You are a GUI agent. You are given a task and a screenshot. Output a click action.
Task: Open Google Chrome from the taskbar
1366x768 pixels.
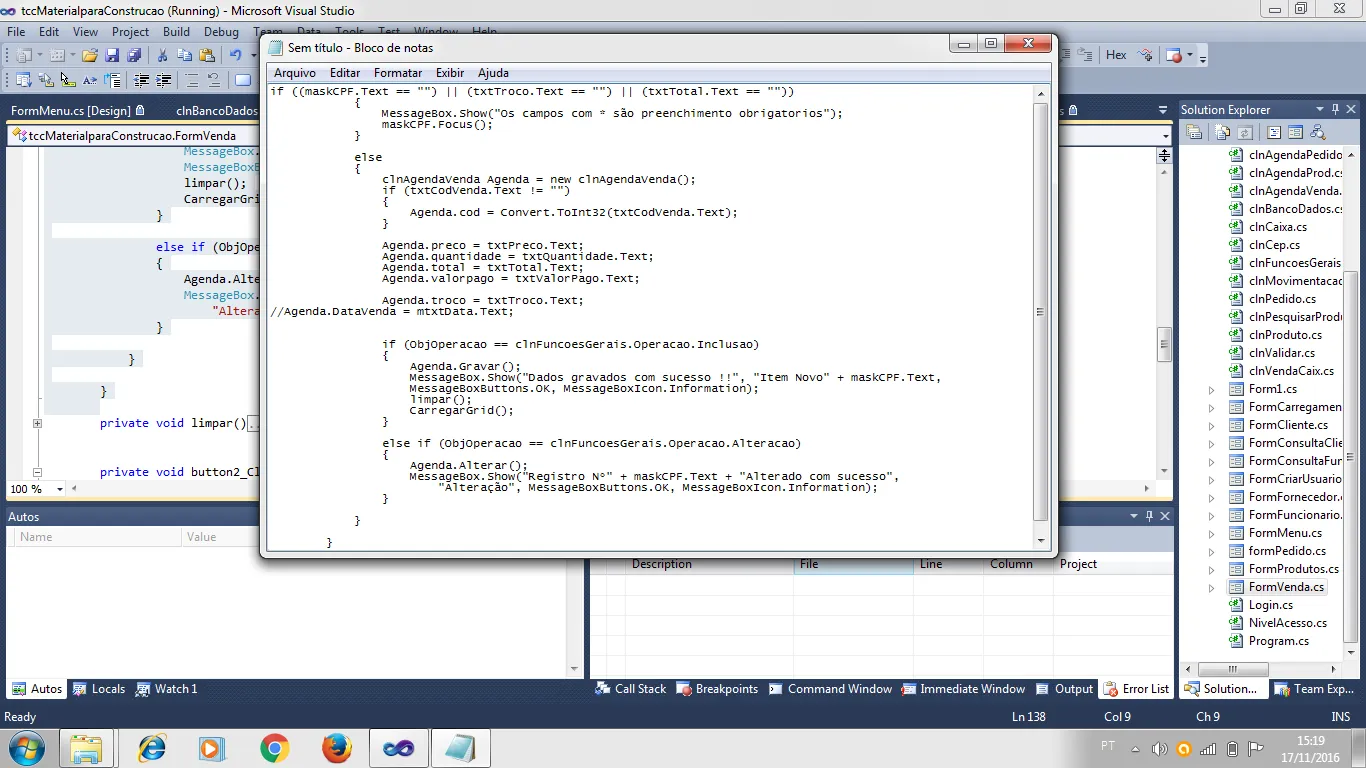pyautogui.click(x=275, y=747)
